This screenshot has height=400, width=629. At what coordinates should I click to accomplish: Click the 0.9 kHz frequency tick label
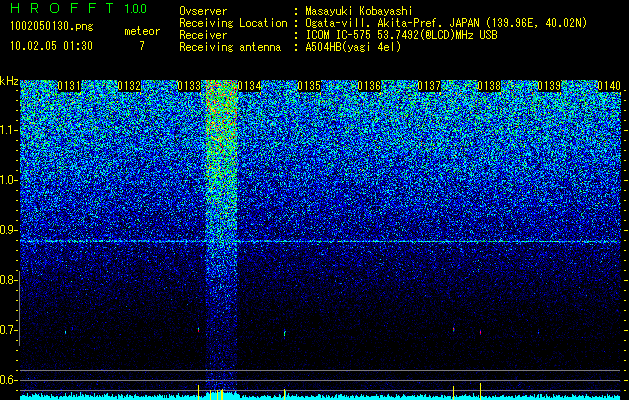tap(9, 230)
